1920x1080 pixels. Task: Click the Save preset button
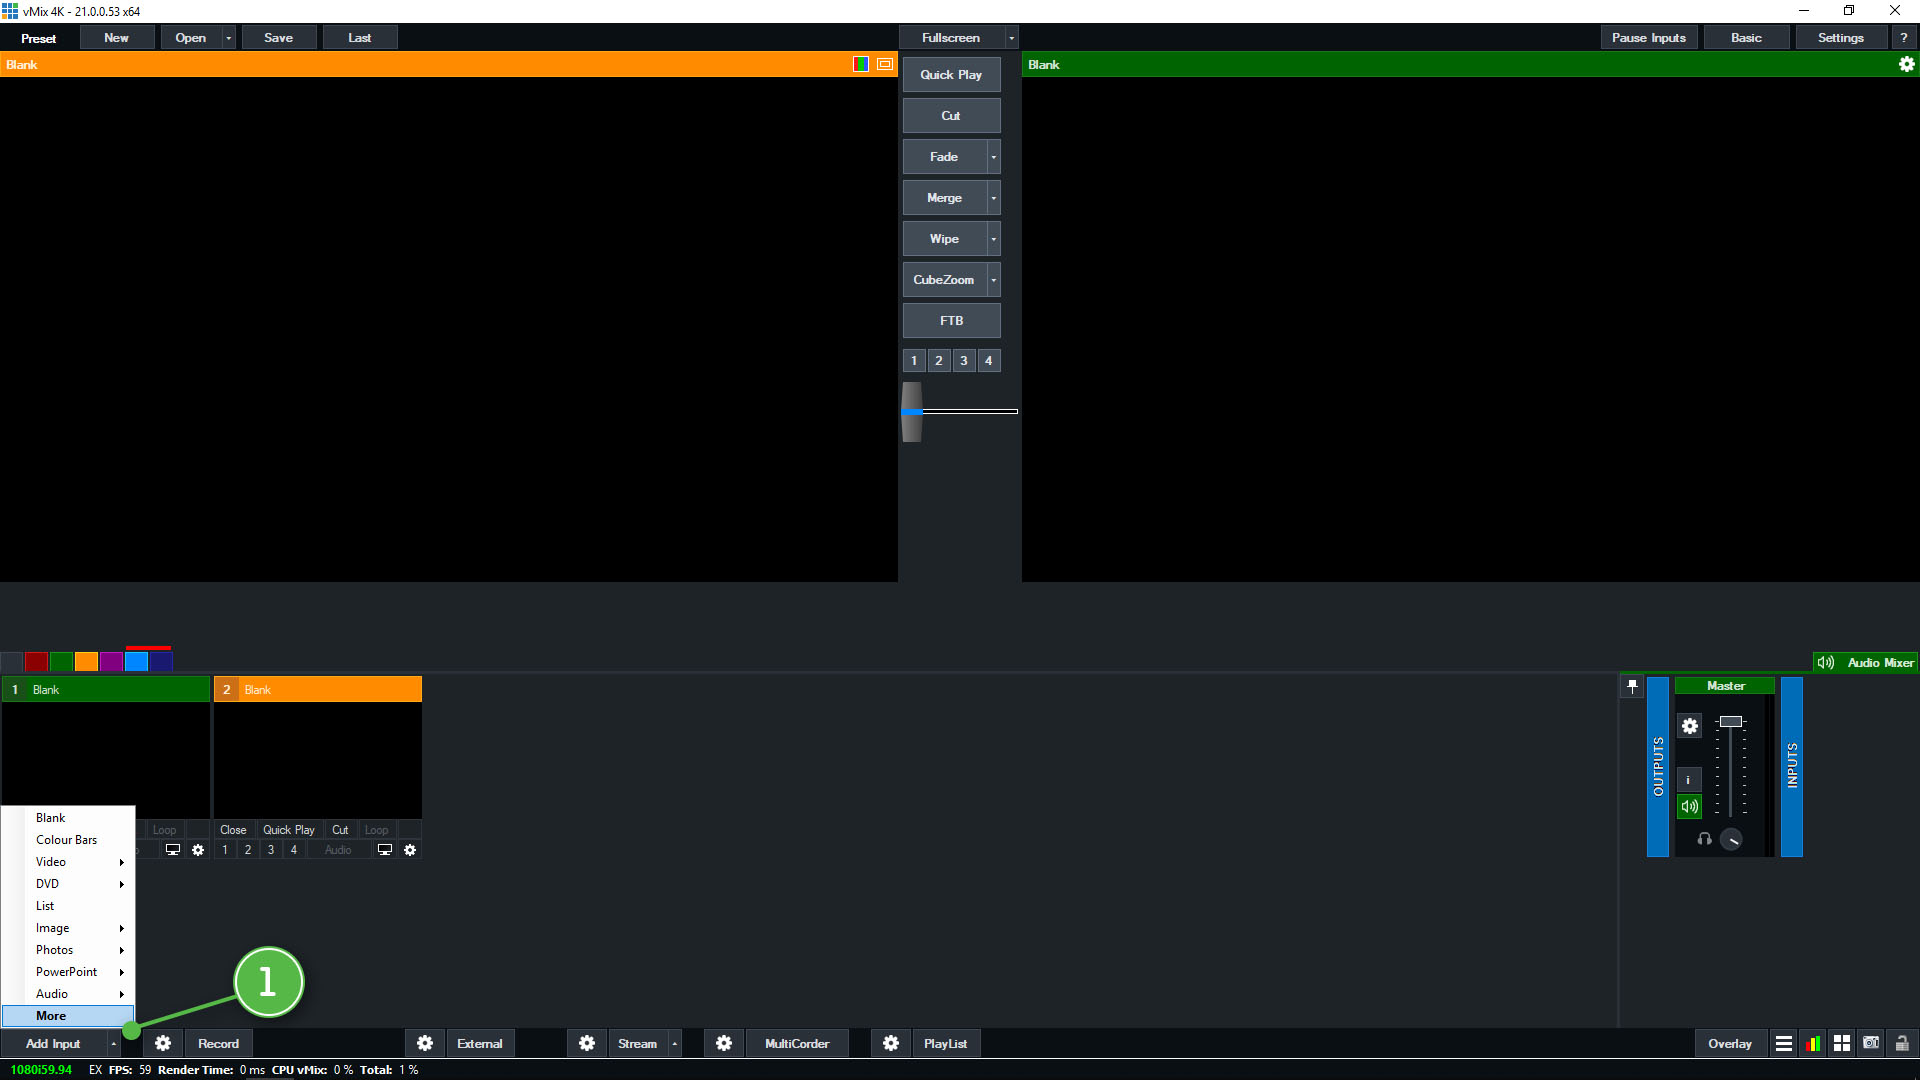(x=279, y=38)
